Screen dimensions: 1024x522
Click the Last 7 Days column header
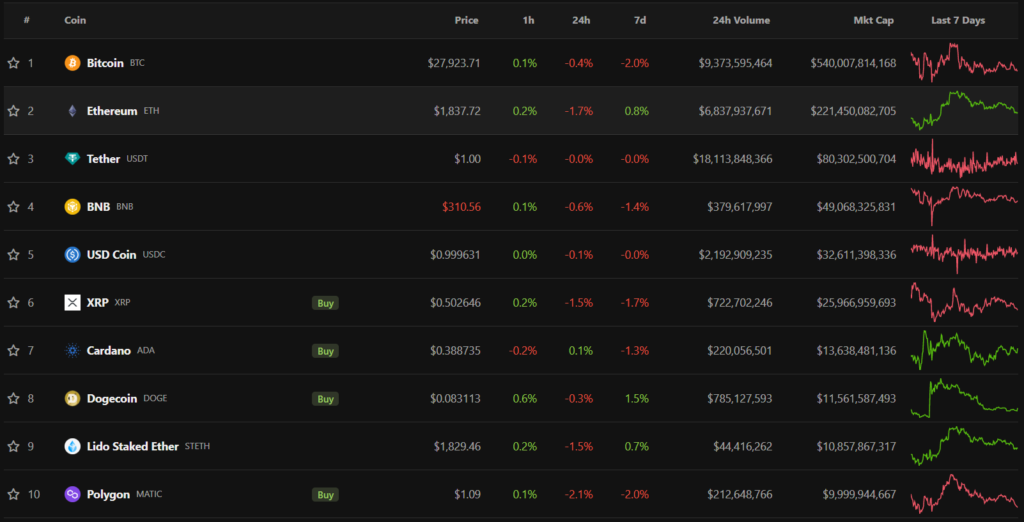(958, 20)
